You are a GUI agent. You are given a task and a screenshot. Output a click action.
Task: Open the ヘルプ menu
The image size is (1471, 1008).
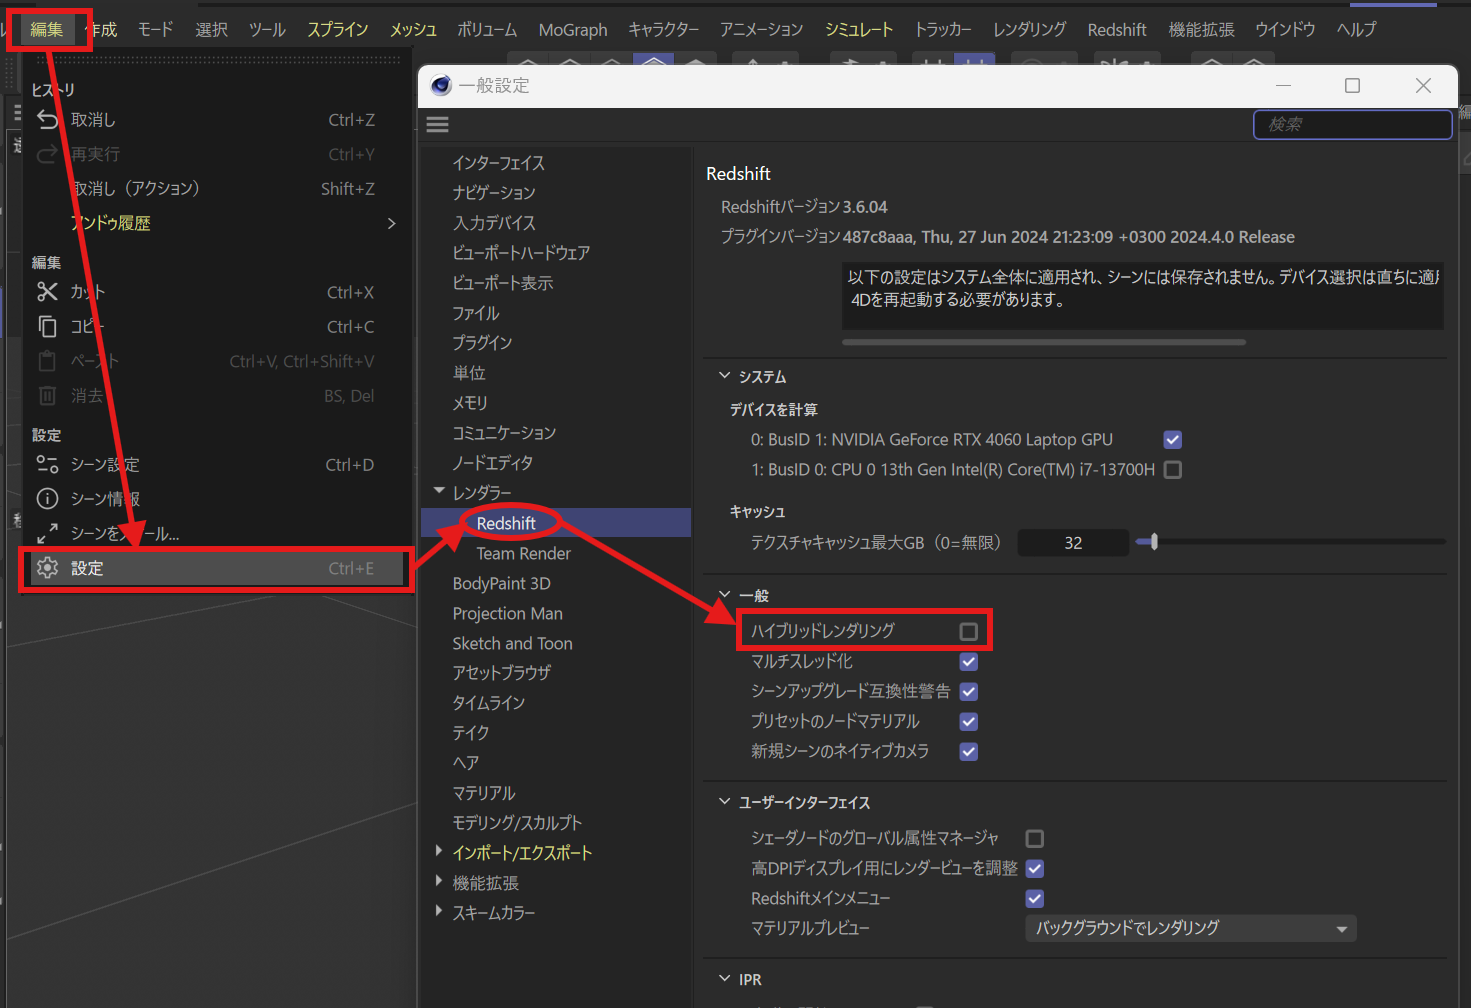tap(1357, 30)
